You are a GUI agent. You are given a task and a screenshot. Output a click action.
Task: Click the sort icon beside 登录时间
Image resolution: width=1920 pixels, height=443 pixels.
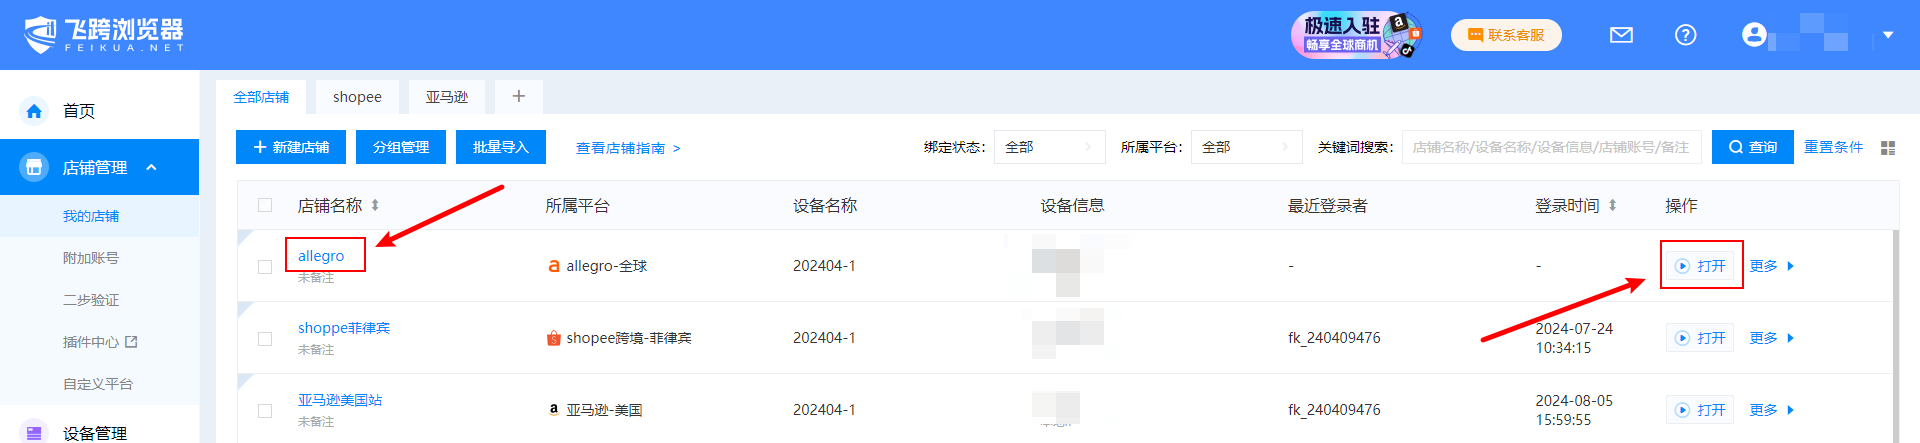(1612, 205)
